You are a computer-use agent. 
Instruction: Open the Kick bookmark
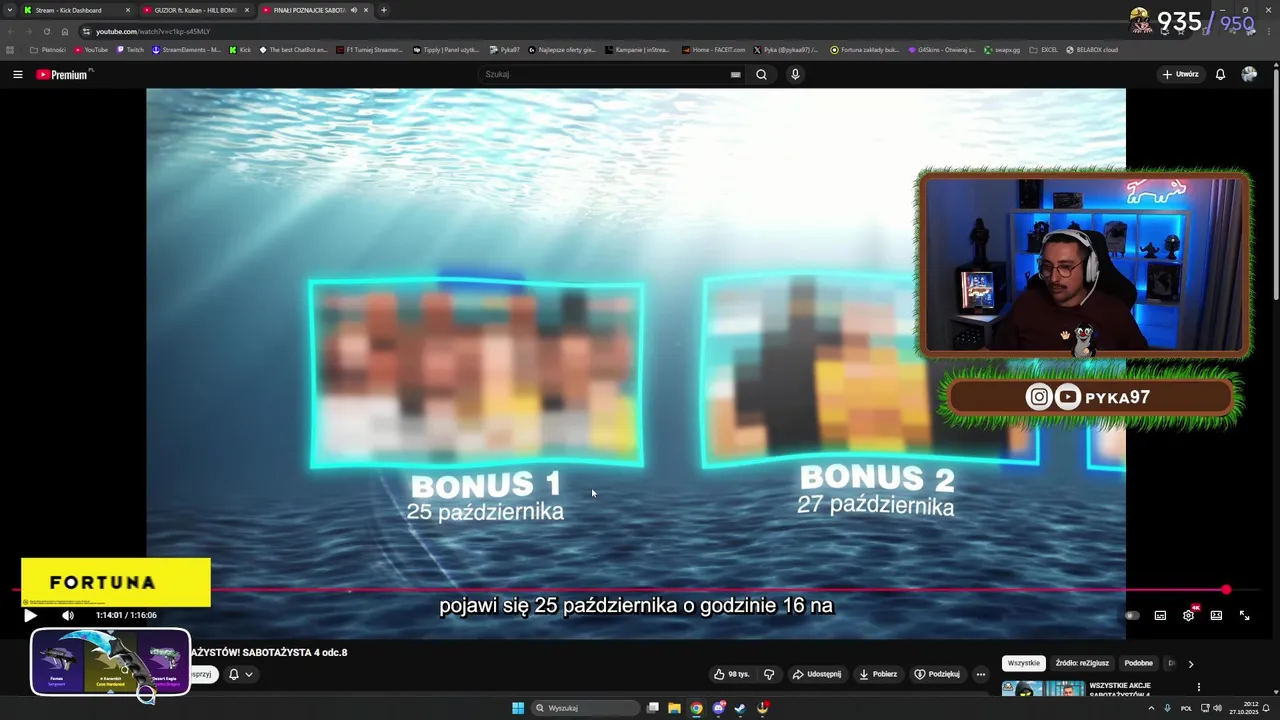[240, 49]
